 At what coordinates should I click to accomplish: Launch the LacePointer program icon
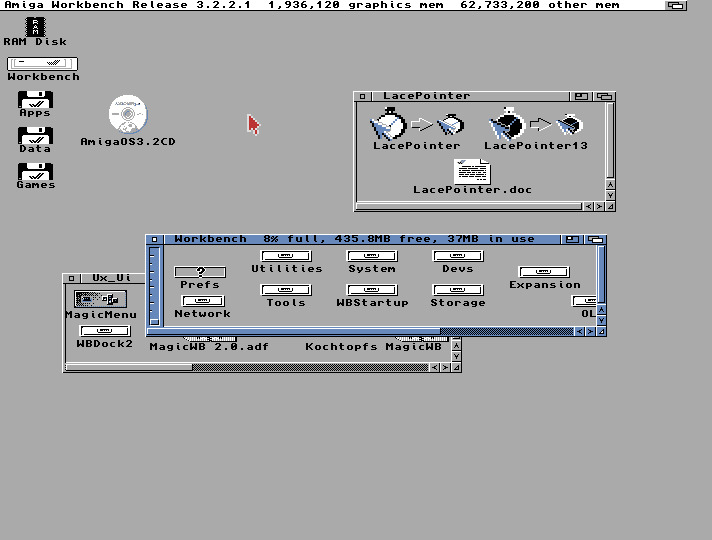pyautogui.click(x=416, y=124)
